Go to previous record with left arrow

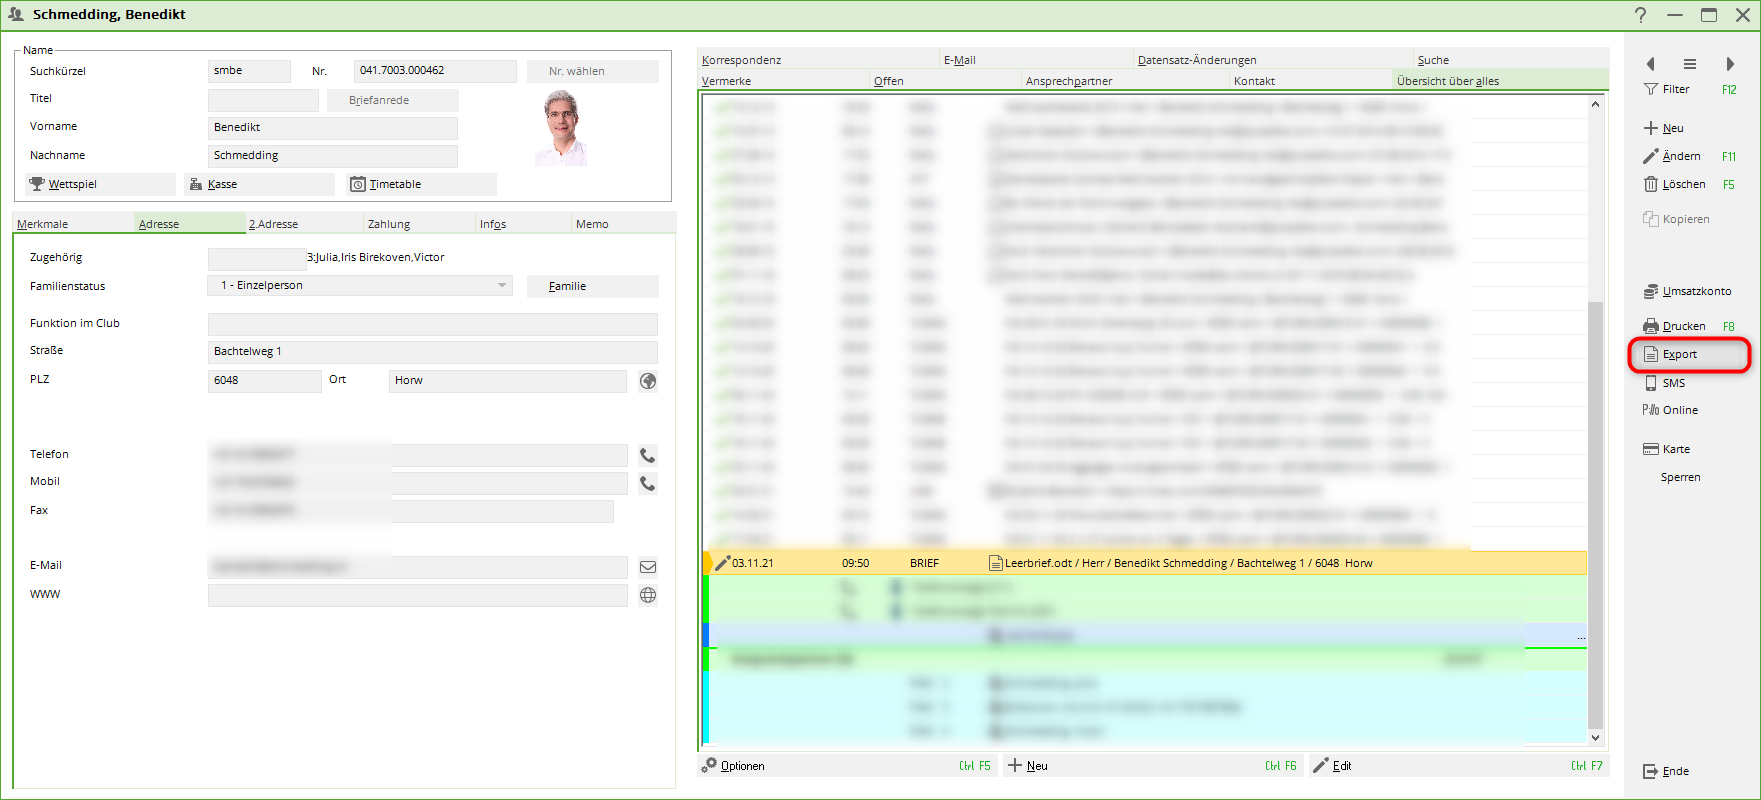point(1650,64)
